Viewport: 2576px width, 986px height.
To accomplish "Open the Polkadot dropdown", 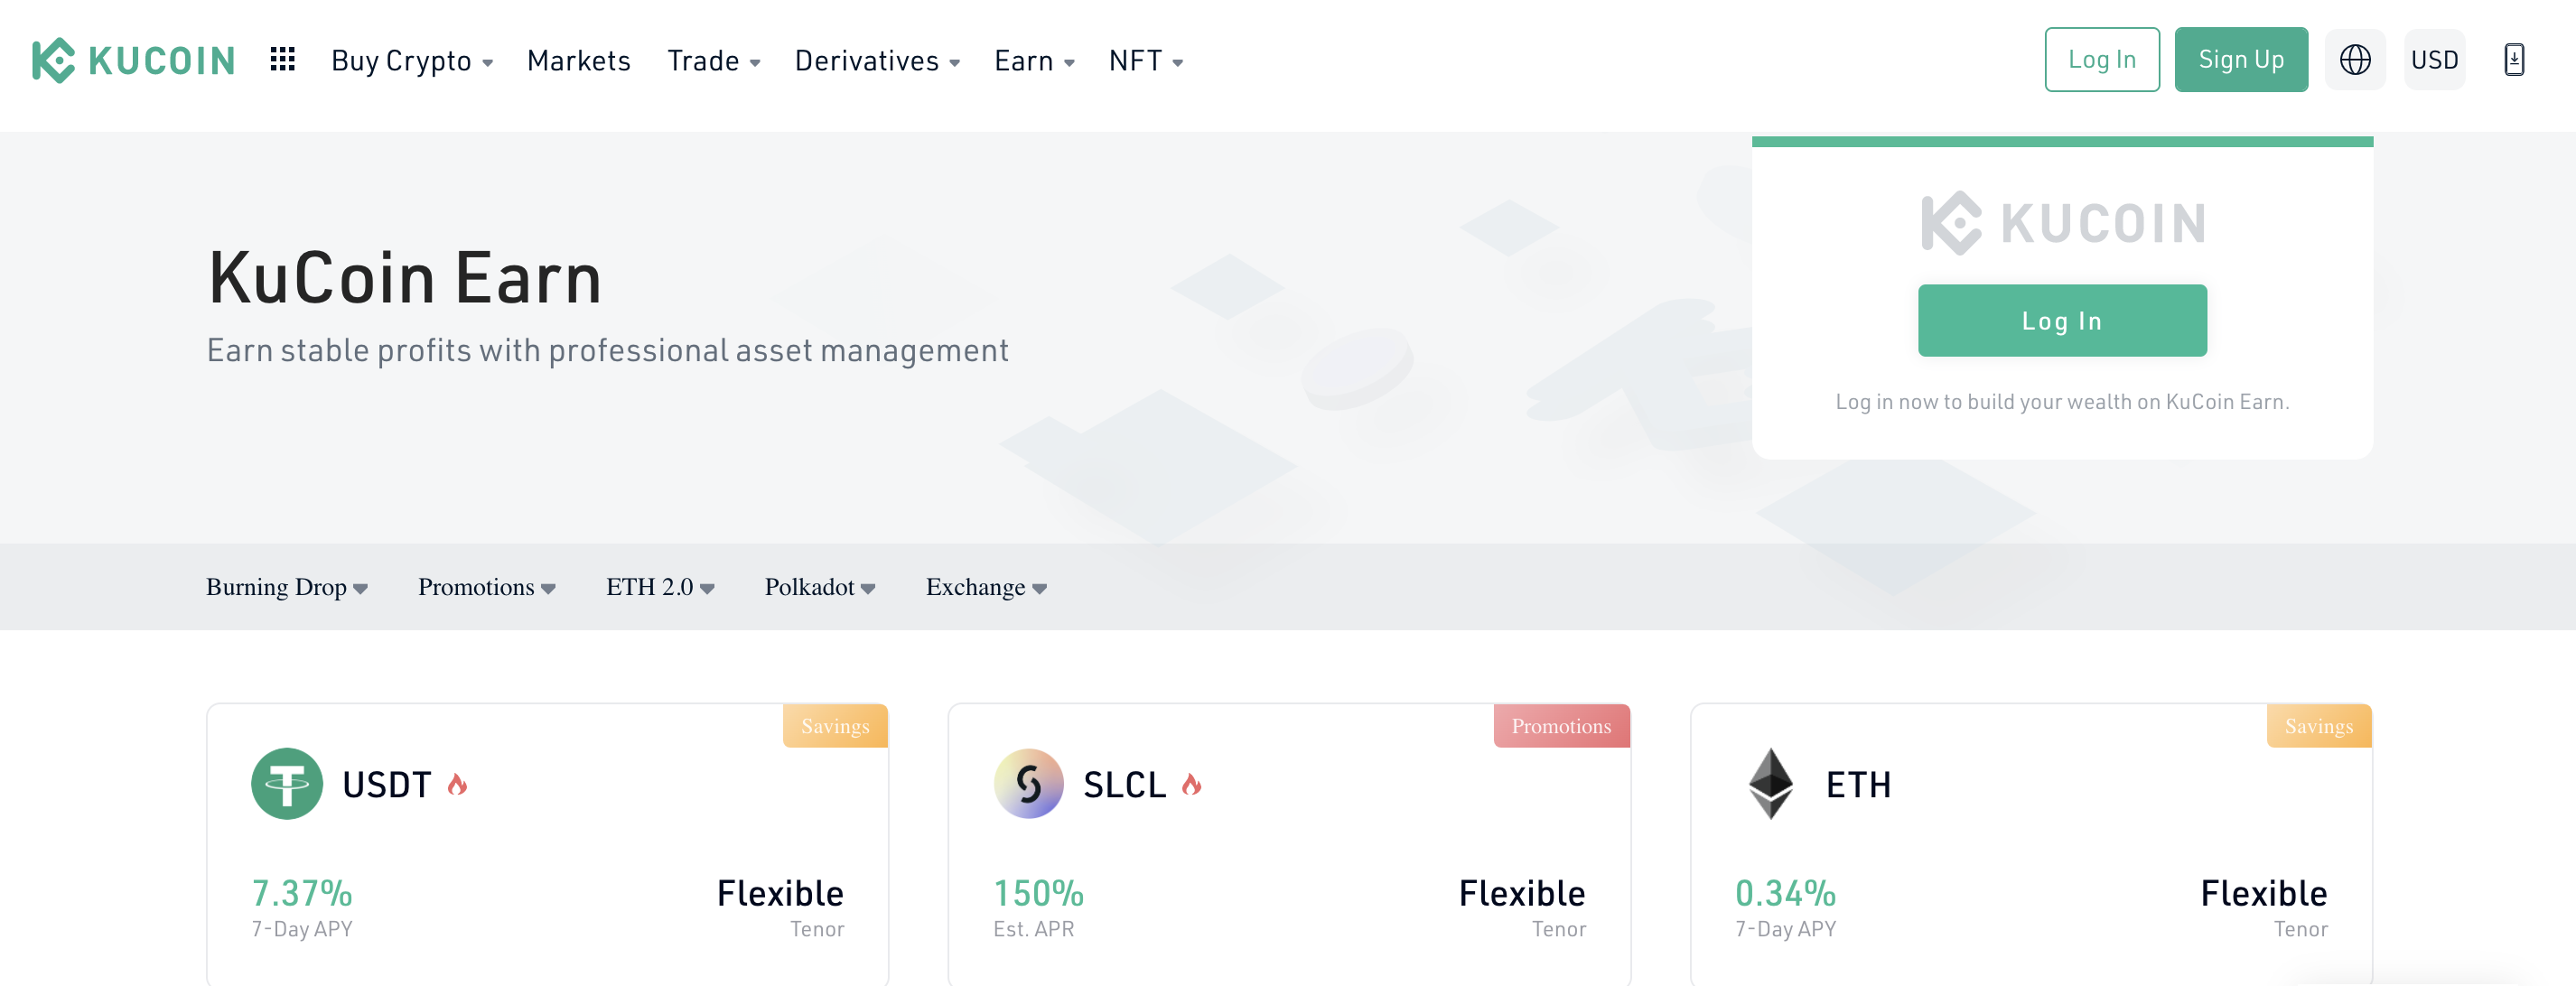I will click(x=820, y=587).
